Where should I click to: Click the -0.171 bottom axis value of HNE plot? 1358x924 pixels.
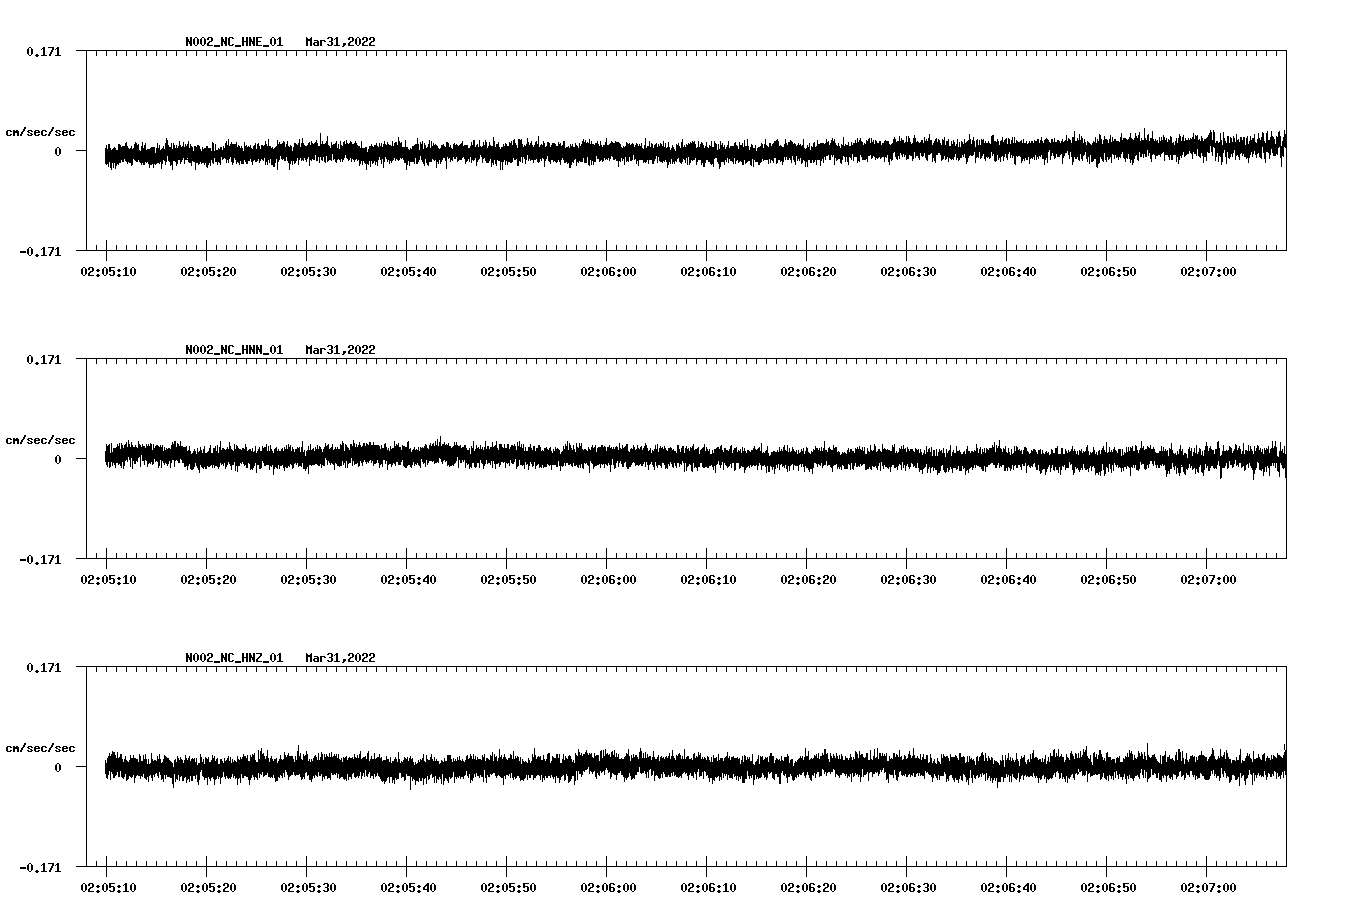point(40,251)
